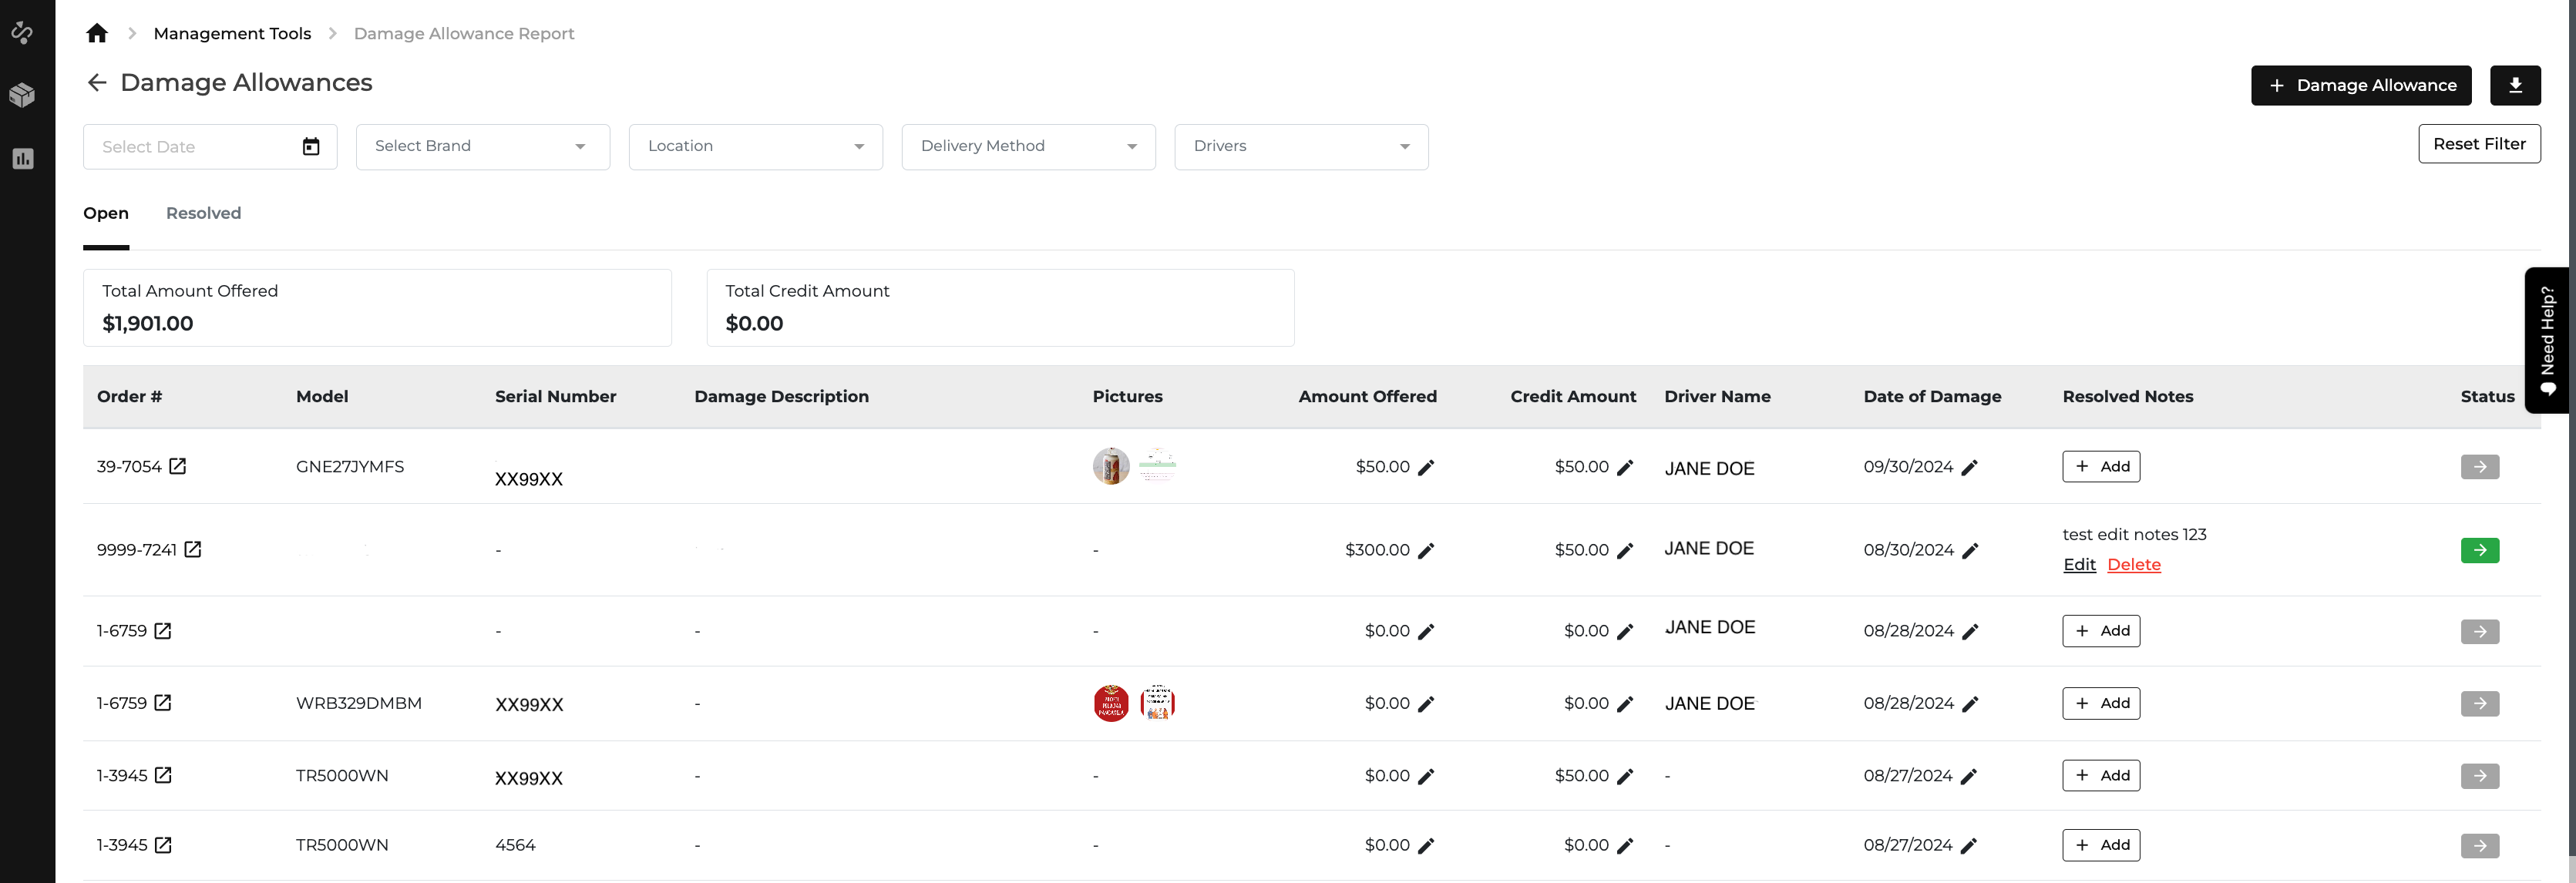2576x883 pixels.
Task: Open the calendar icon in Select Date
Action: [x=311, y=147]
